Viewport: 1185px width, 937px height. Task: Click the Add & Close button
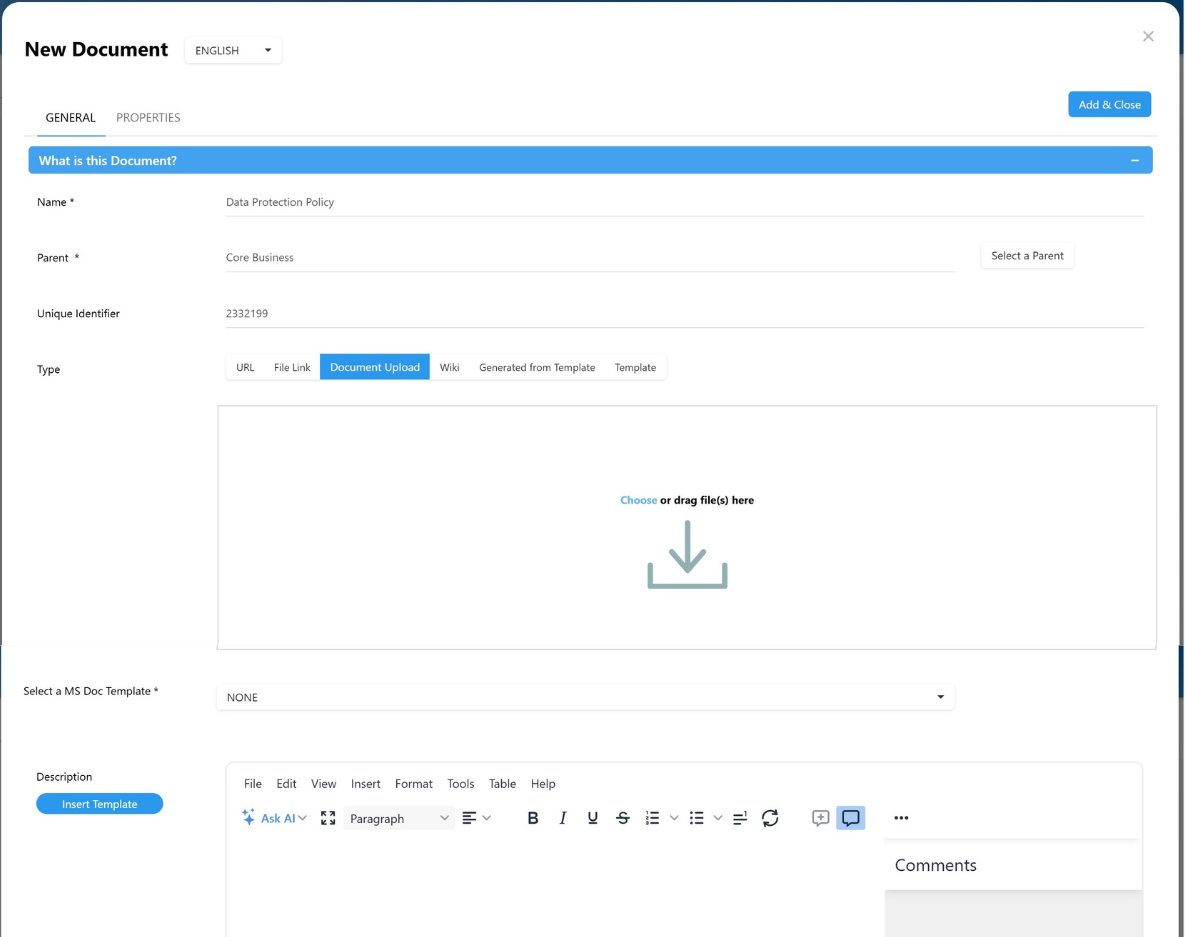(1109, 104)
